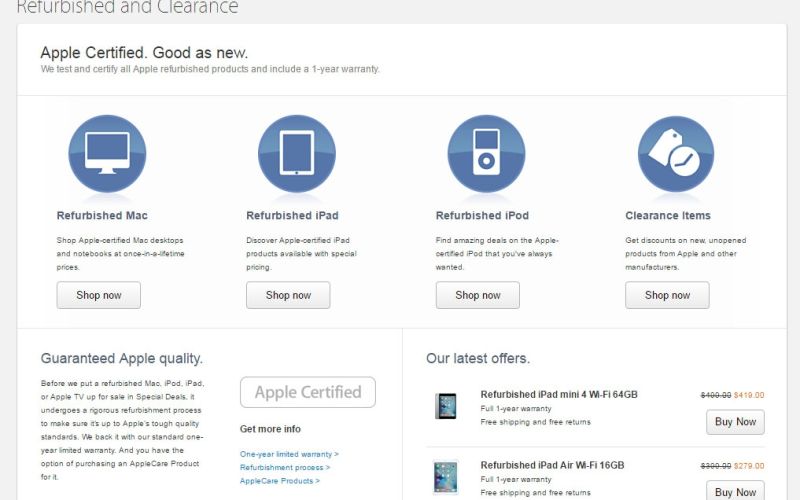This screenshot has height=500, width=800.
Task: Buy the Refurbished iPad Air 16GB
Action: pyautogui.click(x=736, y=491)
